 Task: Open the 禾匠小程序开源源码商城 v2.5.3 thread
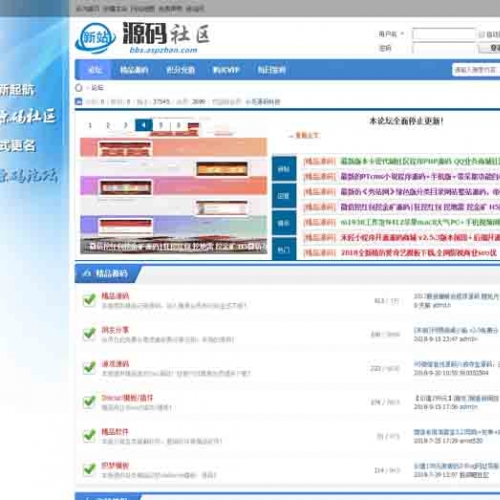[420, 237]
